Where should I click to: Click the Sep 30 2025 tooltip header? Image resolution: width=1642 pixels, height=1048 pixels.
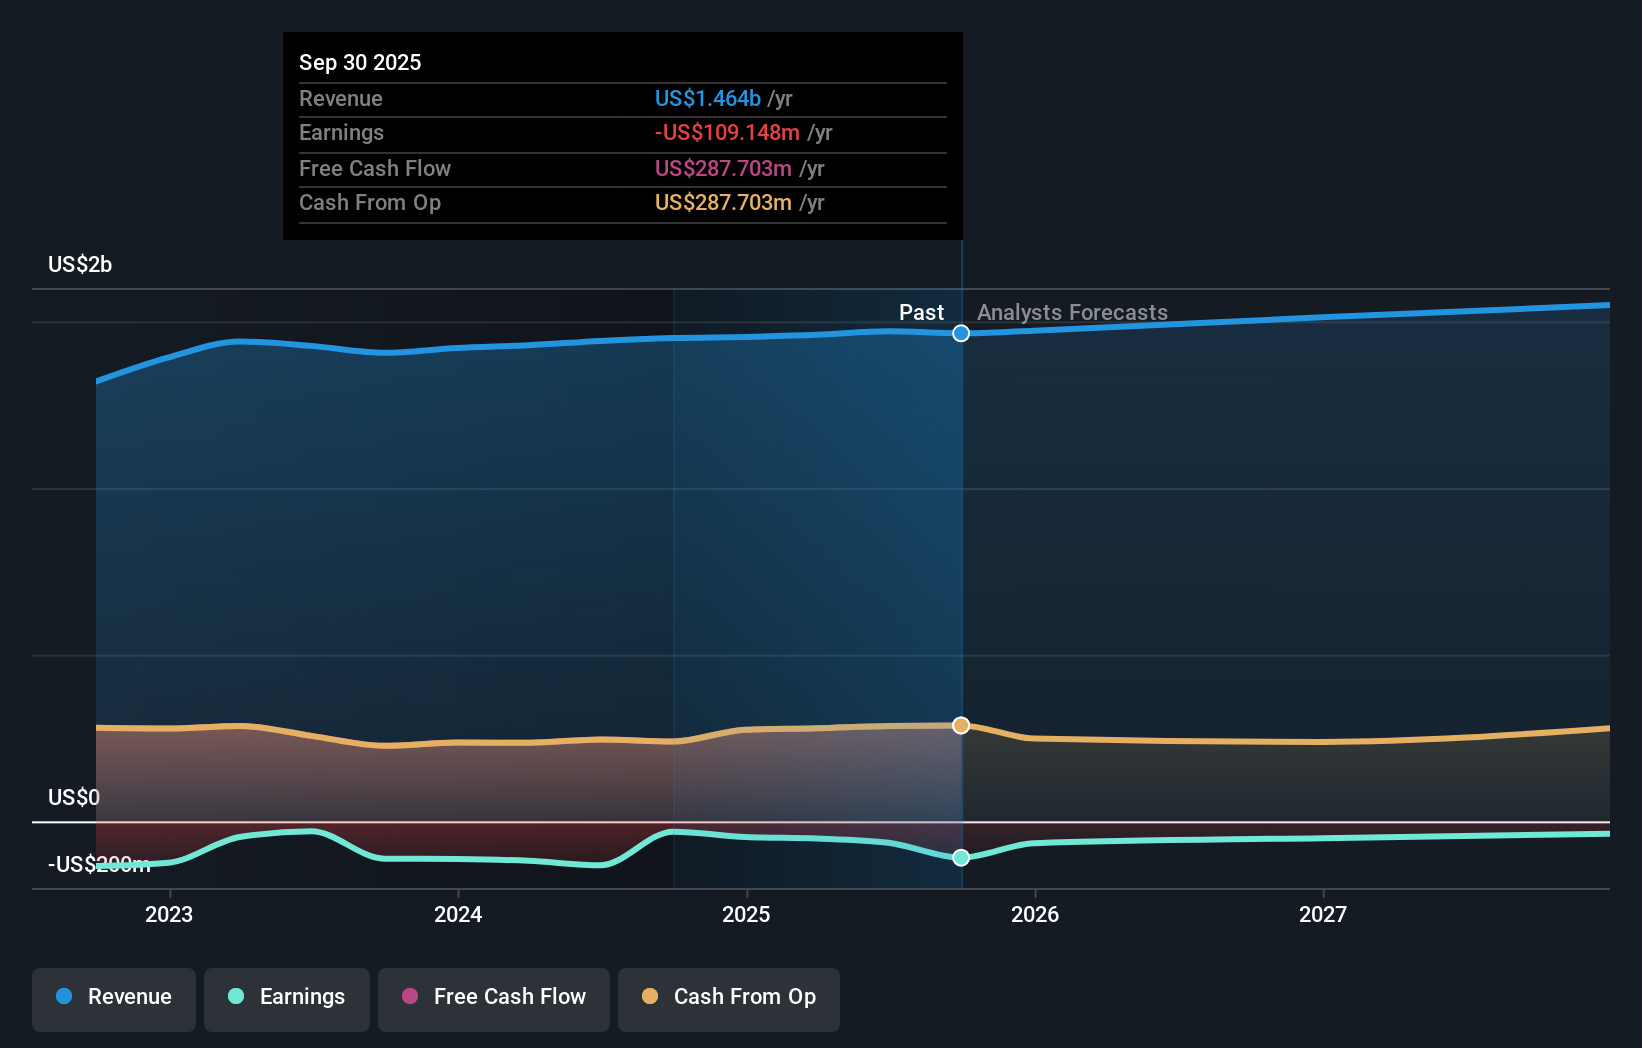(x=360, y=61)
